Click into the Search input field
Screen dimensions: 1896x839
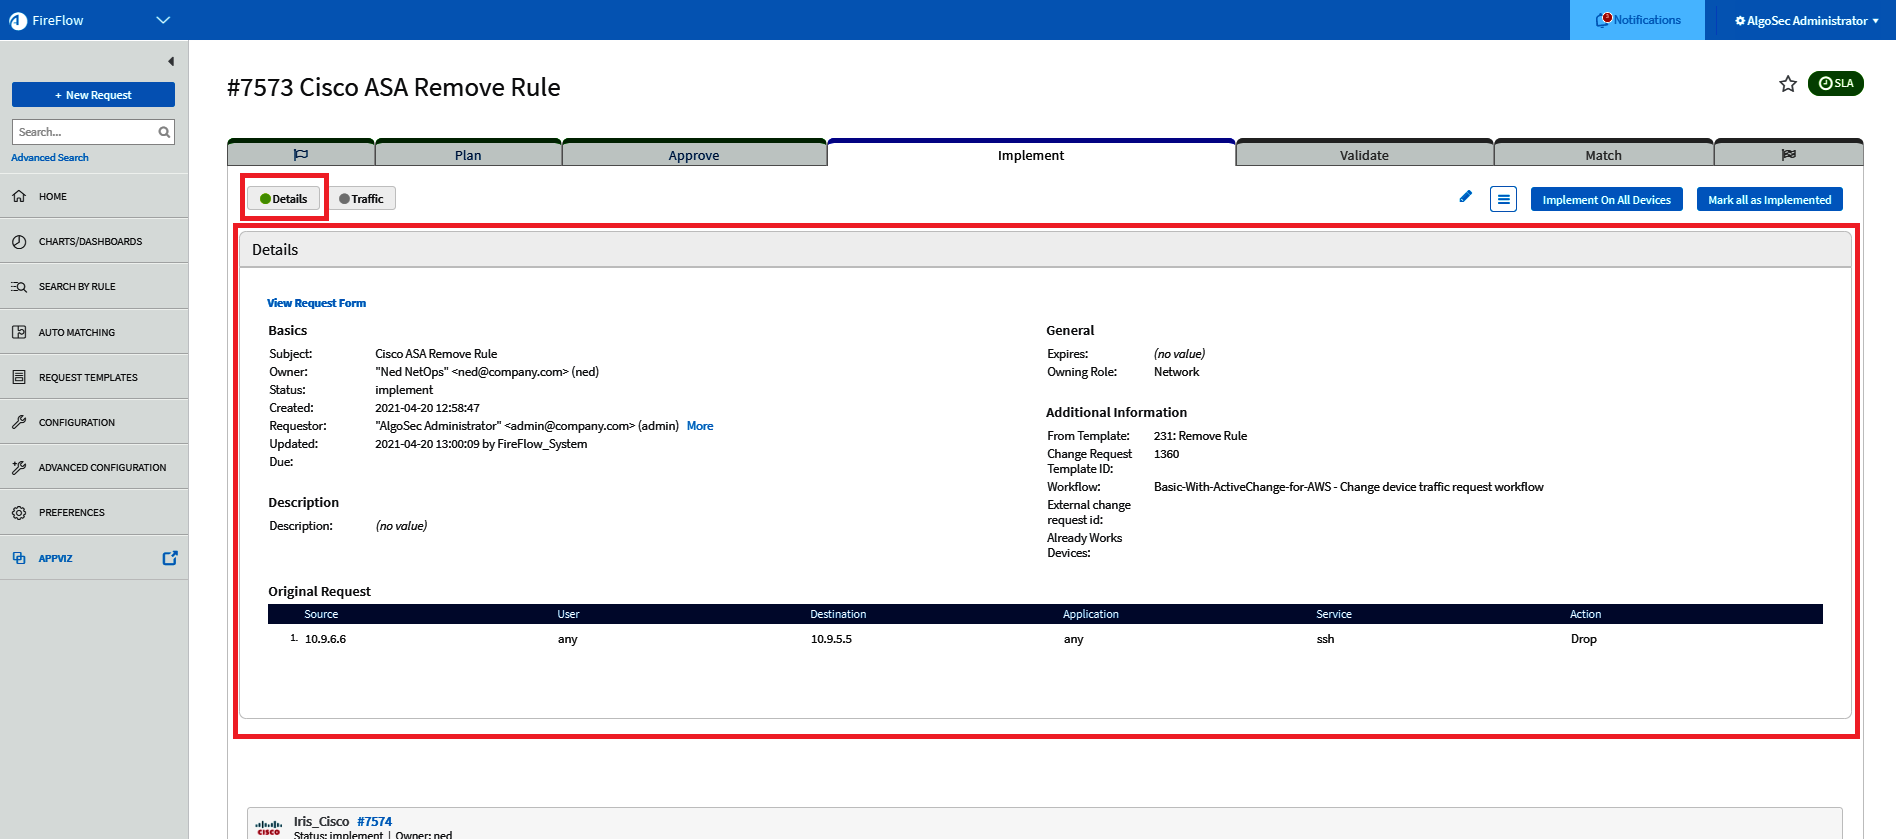point(85,132)
